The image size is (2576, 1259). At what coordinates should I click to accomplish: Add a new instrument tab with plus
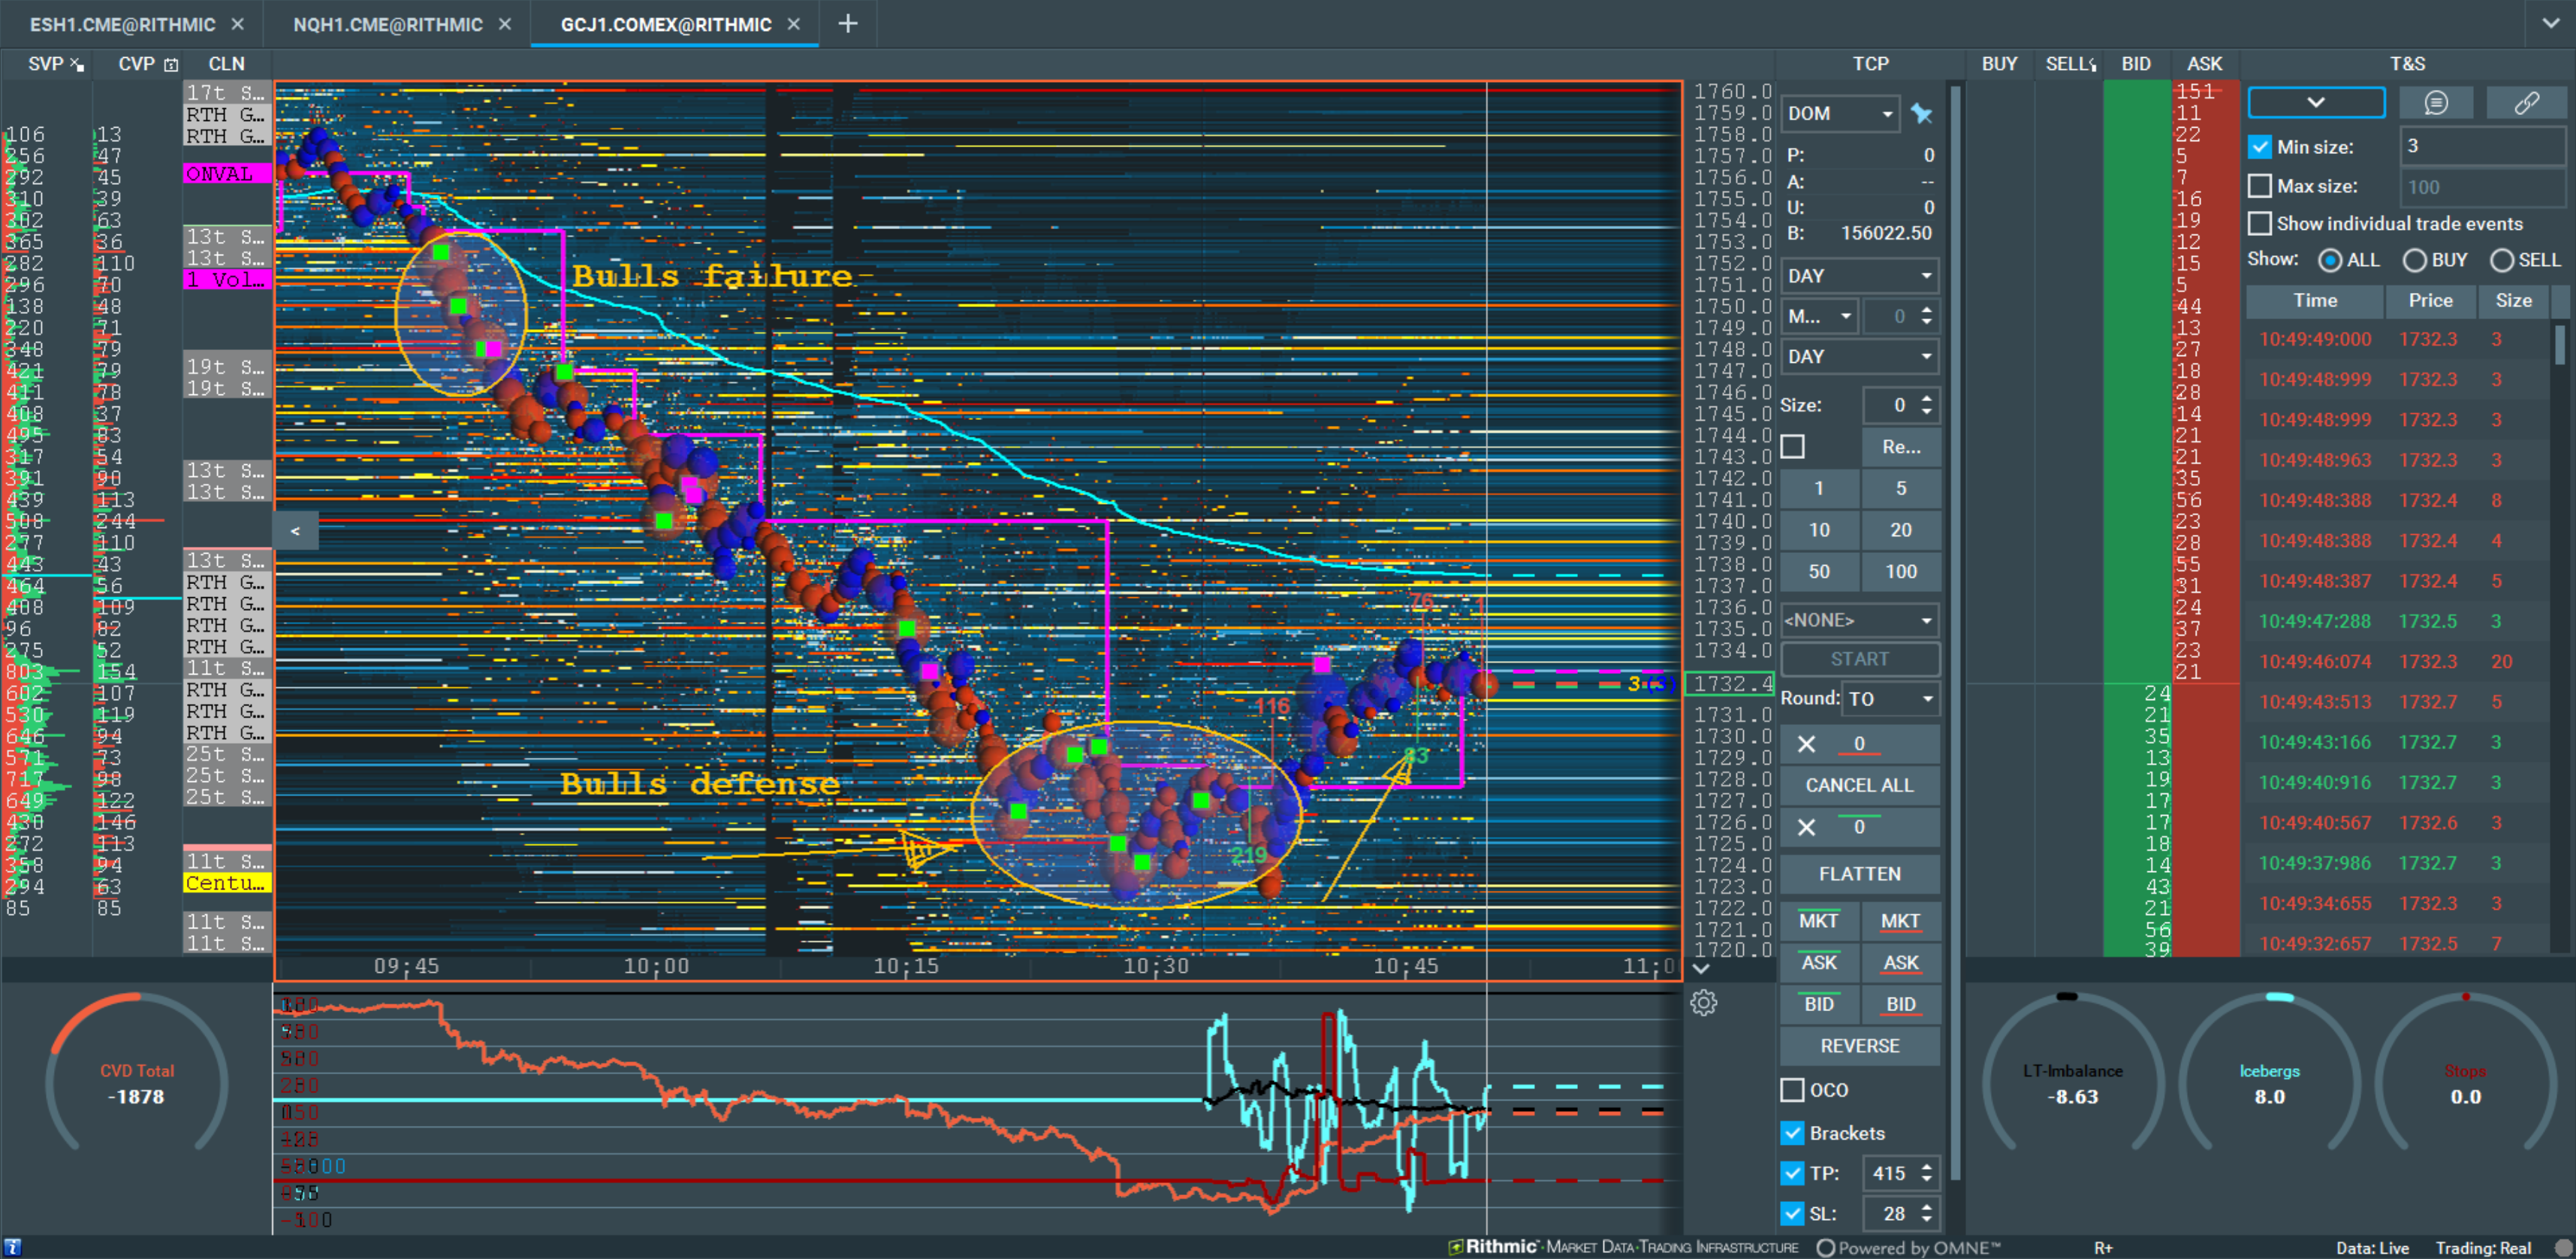click(848, 23)
